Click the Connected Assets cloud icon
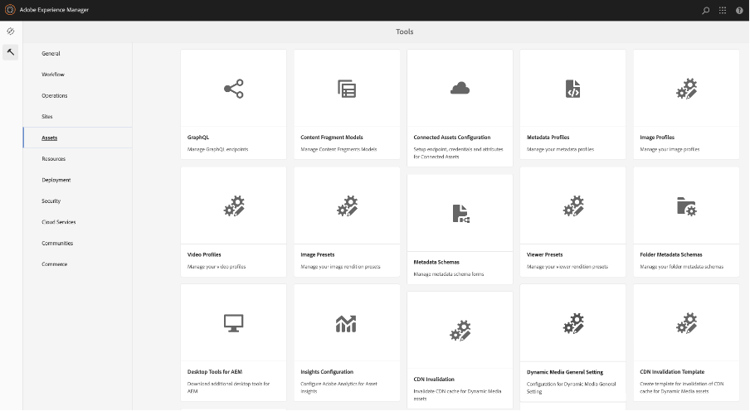Image resolution: width=750 pixels, height=411 pixels. (460, 88)
